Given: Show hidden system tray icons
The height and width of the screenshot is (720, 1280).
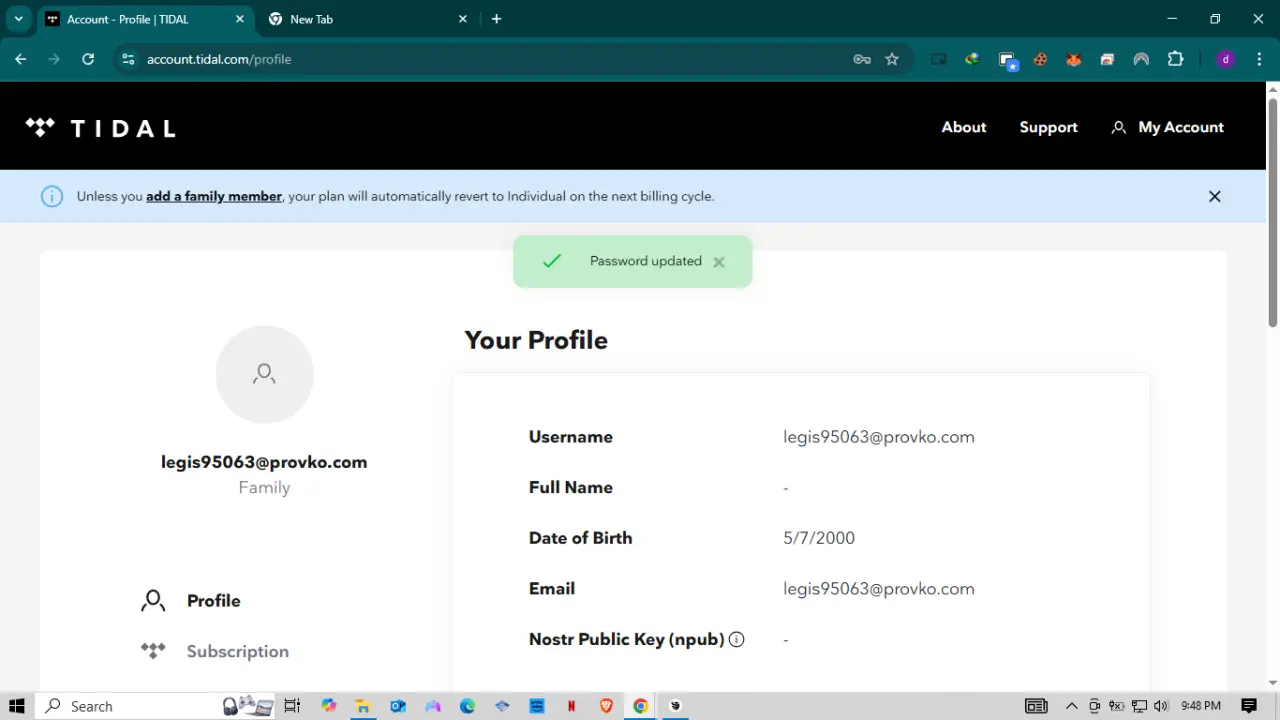Looking at the screenshot, I should pyautogui.click(x=1072, y=706).
